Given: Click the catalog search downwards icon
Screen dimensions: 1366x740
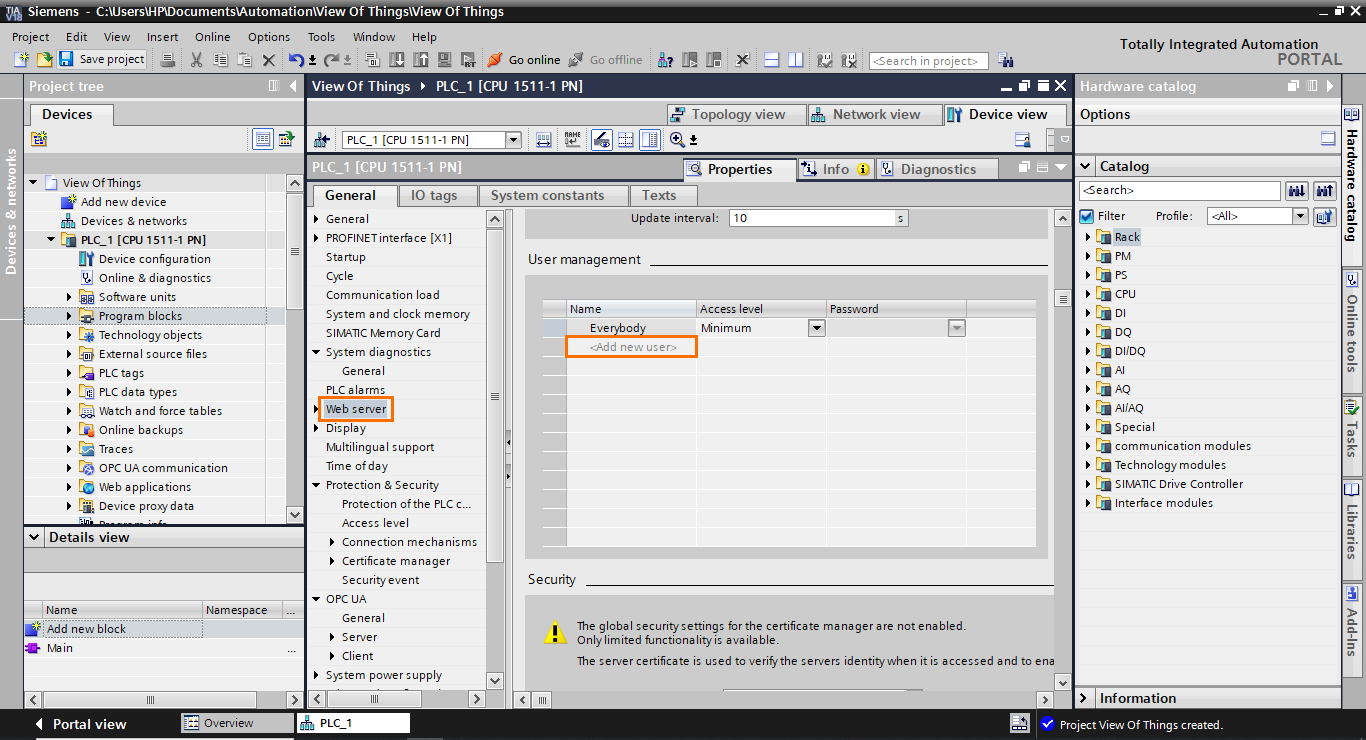Looking at the screenshot, I should coord(1297,190).
